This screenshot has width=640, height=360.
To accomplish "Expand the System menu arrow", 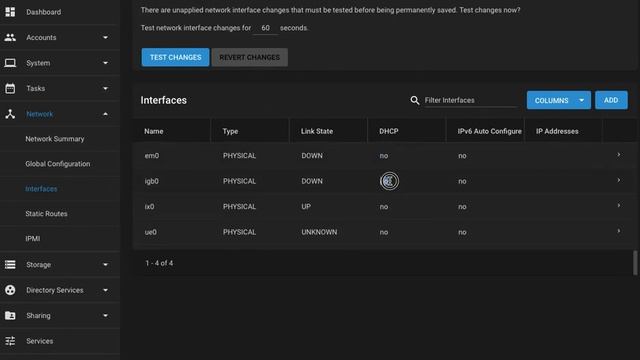I will [x=105, y=63].
